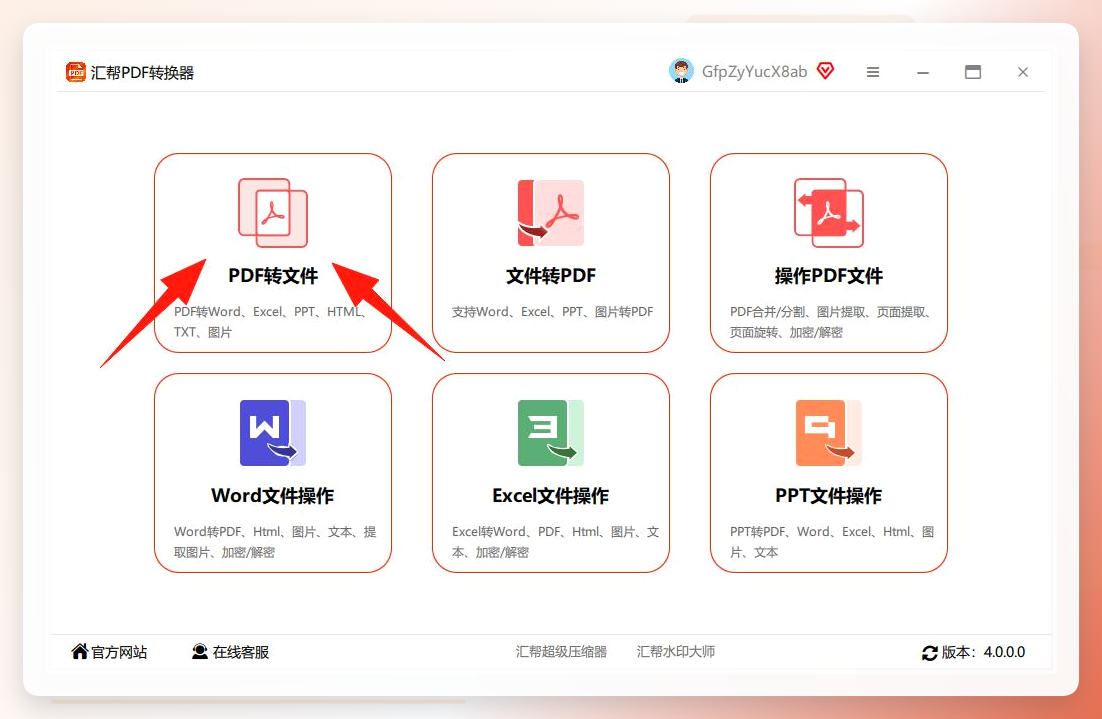Screen dimensions: 1102x719
Task: Select the Excel文件操作 card title
Action: click(x=550, y=495)
